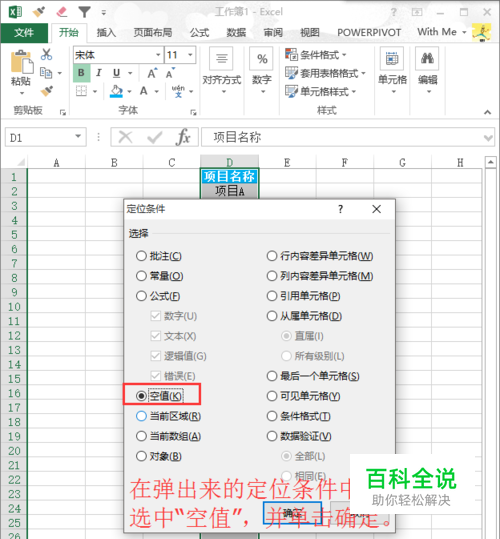The width and height of the screenshot is (500, 539).
Task: Open conditional formatting (条件格式)
Action: point(316,54)
